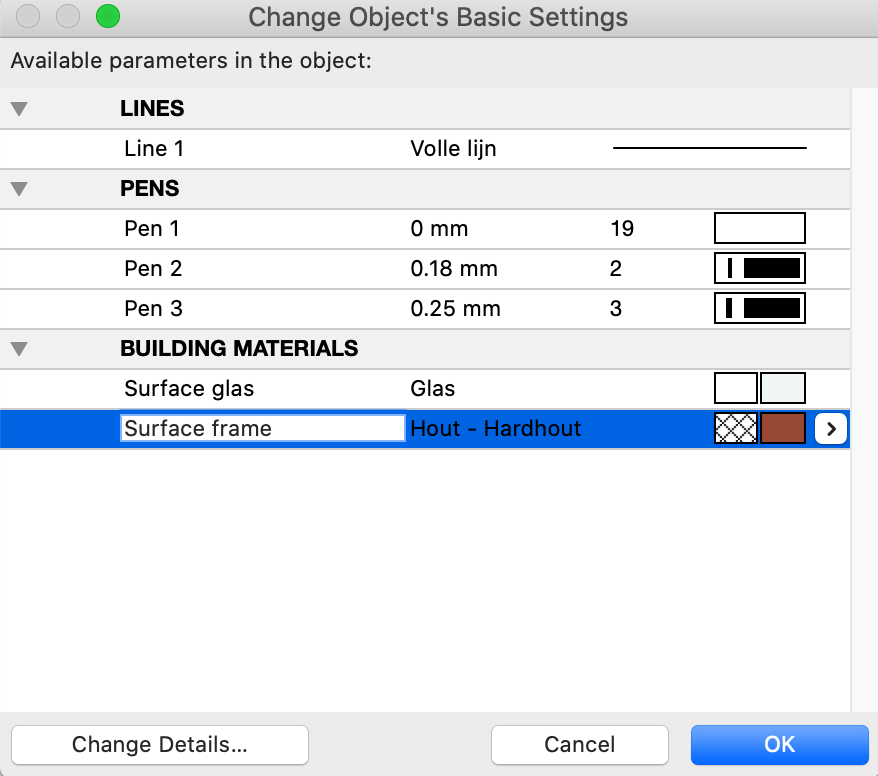Click the Line 1 solid line preview
Image resolution: width=878 pixels, height=776 pixels.
pyautogui.click(x=709, y=148)
